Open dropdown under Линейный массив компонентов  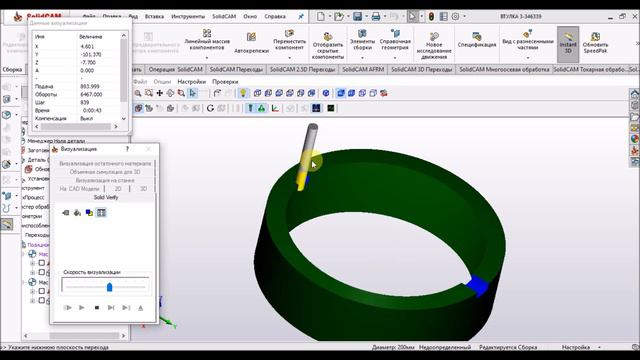[207, 58]
